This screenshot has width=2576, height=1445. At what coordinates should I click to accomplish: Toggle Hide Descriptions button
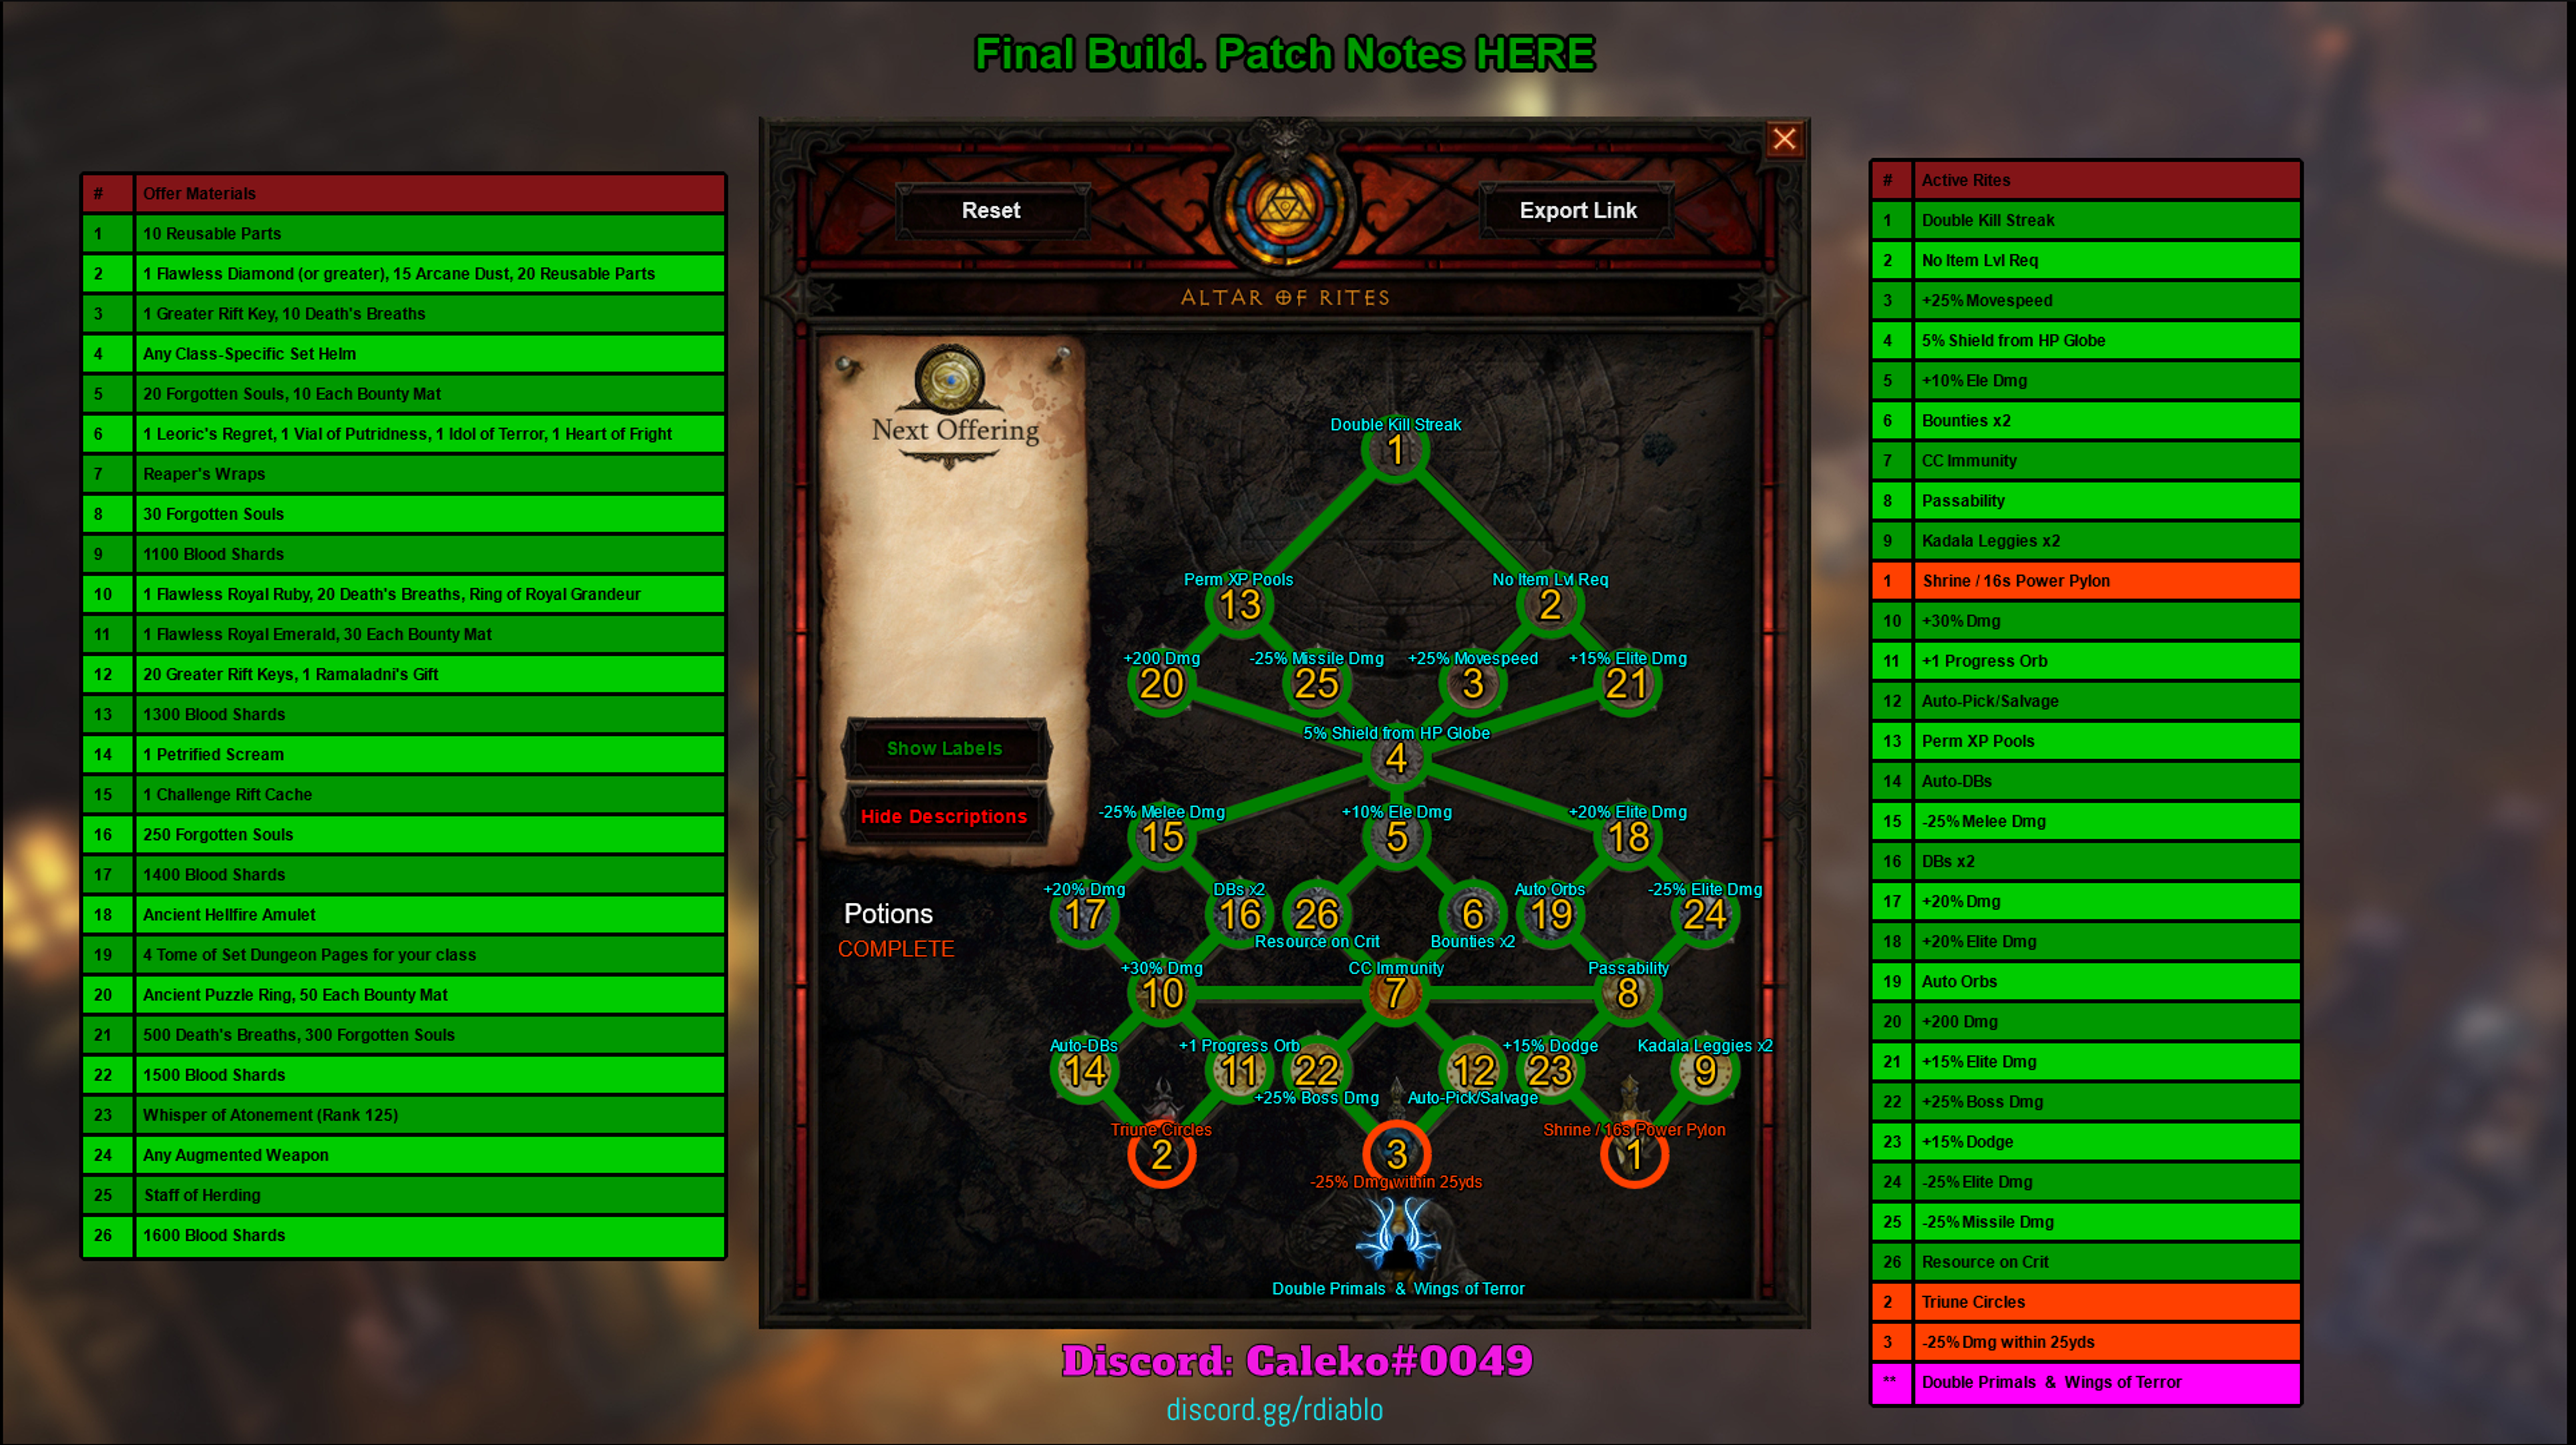tap(947, 815)
